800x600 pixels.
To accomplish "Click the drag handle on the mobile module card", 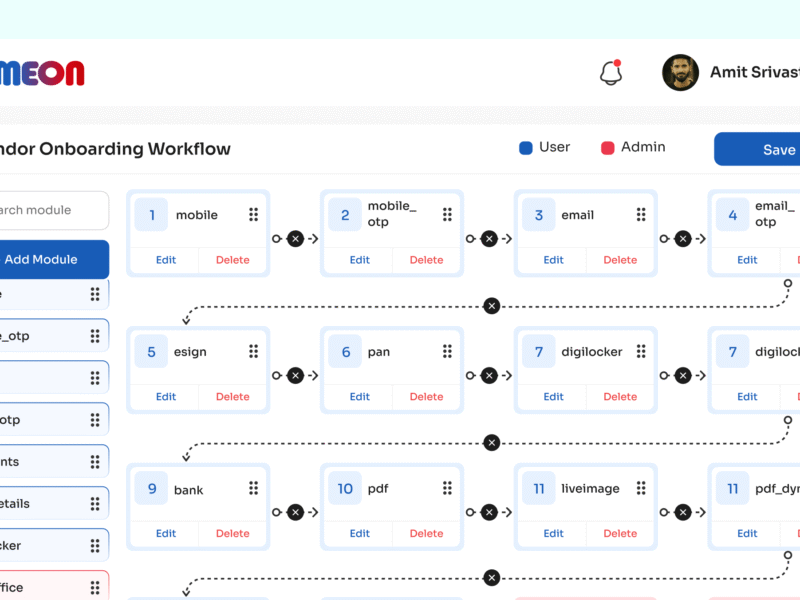I will (x=253, y=214).
